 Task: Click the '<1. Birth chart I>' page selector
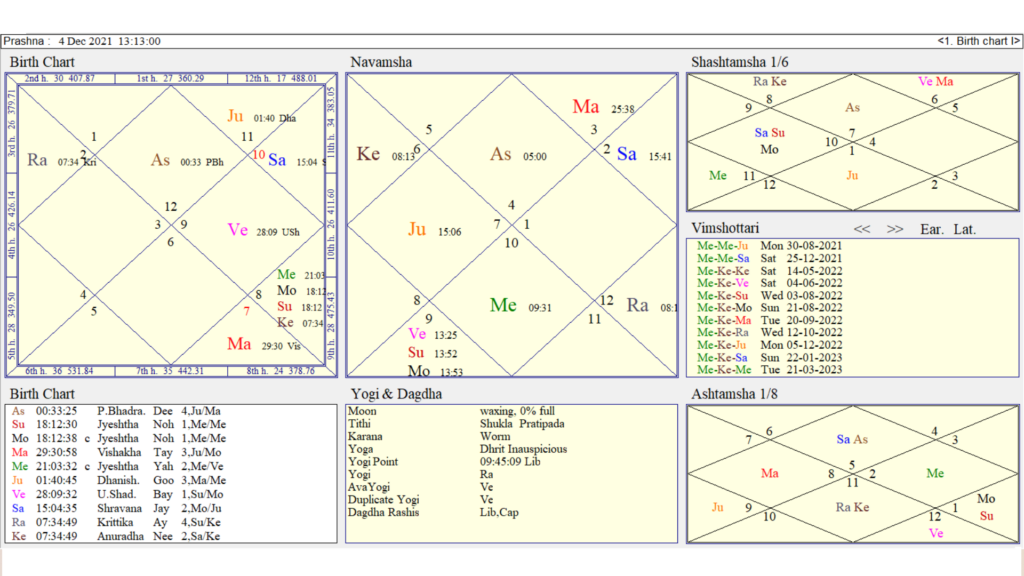(x=978, y=41)
